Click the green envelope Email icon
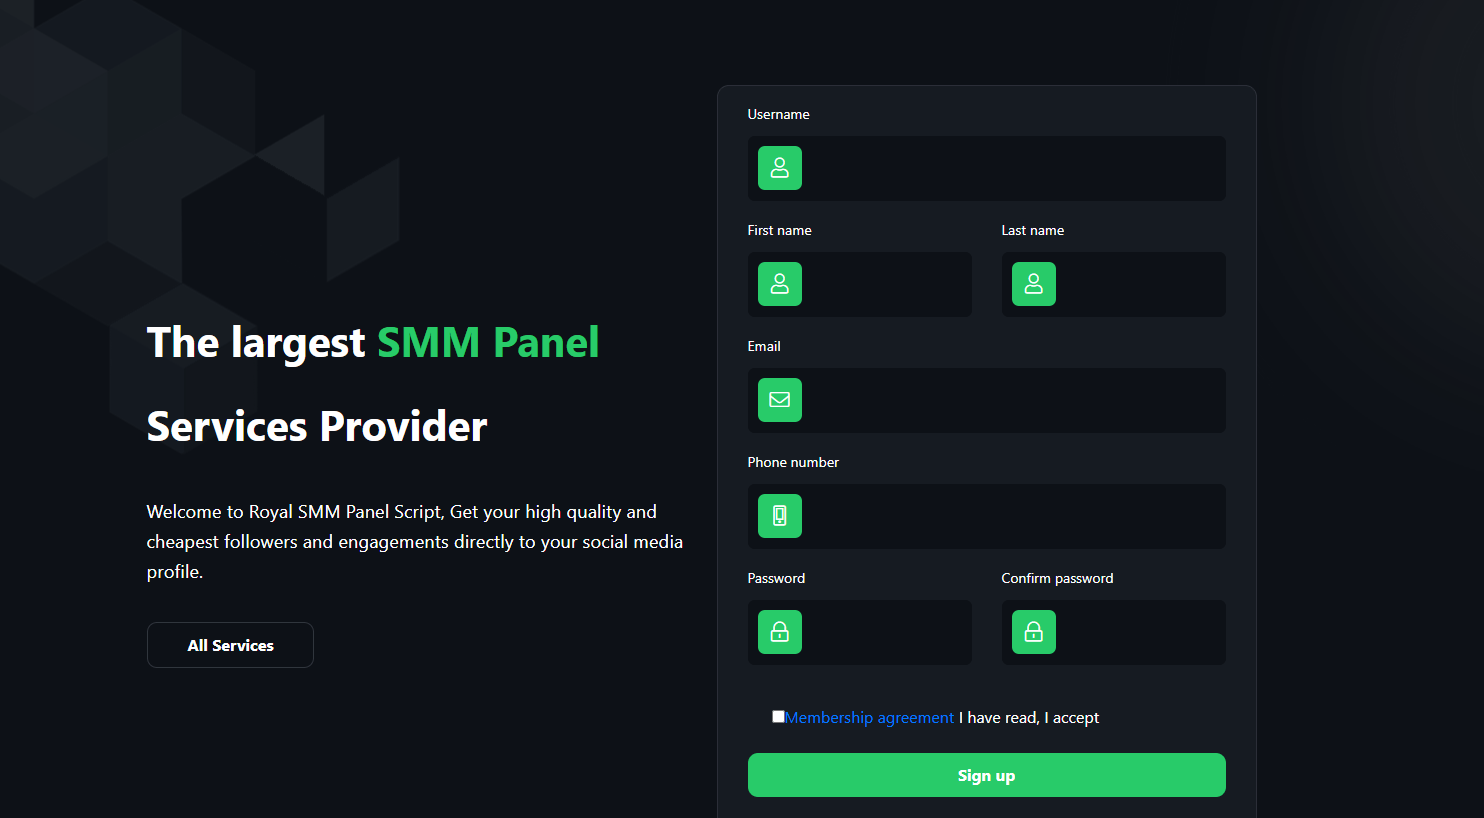This screenshot has height=818, width=1484. 780,400
